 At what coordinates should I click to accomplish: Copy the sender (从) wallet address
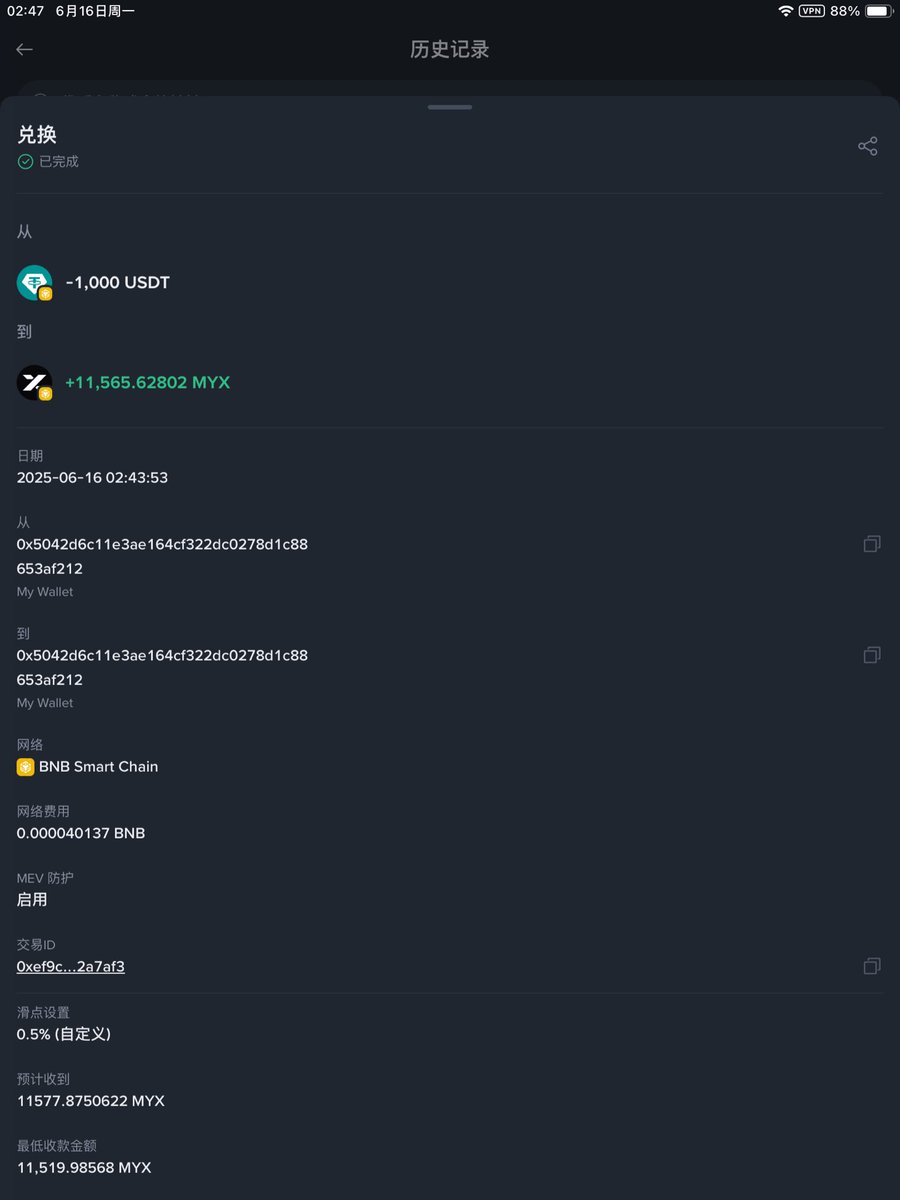point(872,544)
